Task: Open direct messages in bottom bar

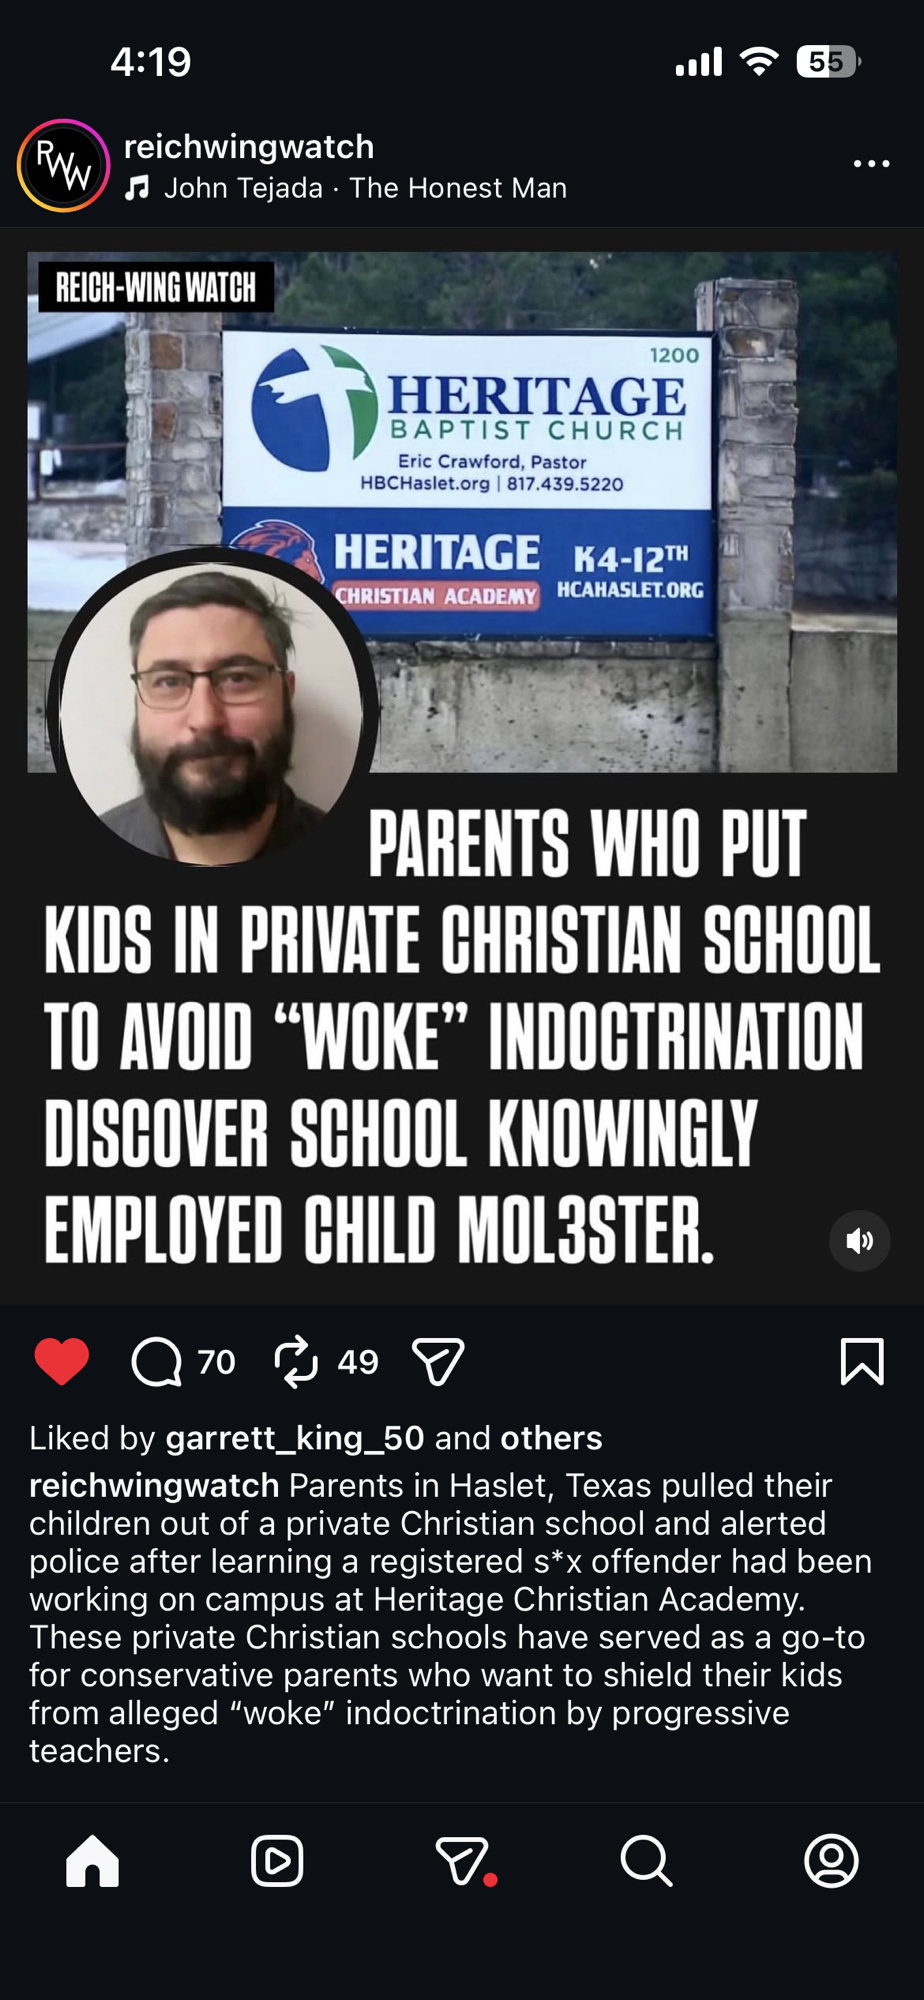Action: [x=464, y=1861]
